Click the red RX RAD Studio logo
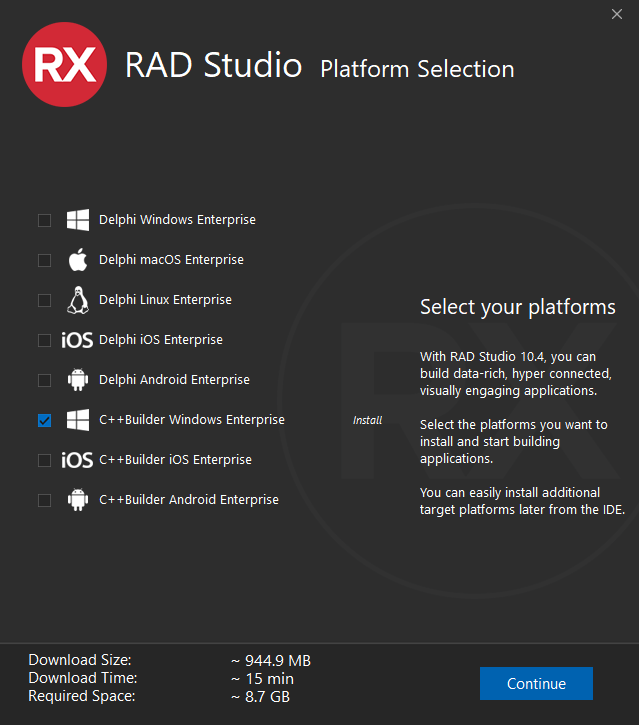 point(65,65)
